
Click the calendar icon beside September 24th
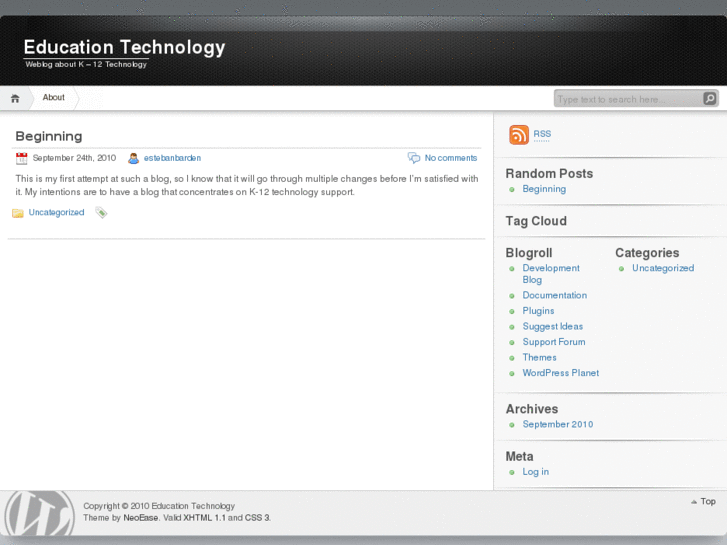click(x=21, y=158)
